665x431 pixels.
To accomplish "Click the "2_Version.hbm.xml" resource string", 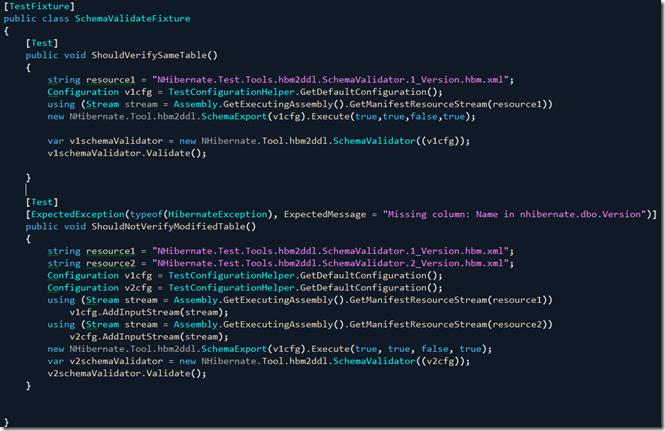I will coord(333,263).
